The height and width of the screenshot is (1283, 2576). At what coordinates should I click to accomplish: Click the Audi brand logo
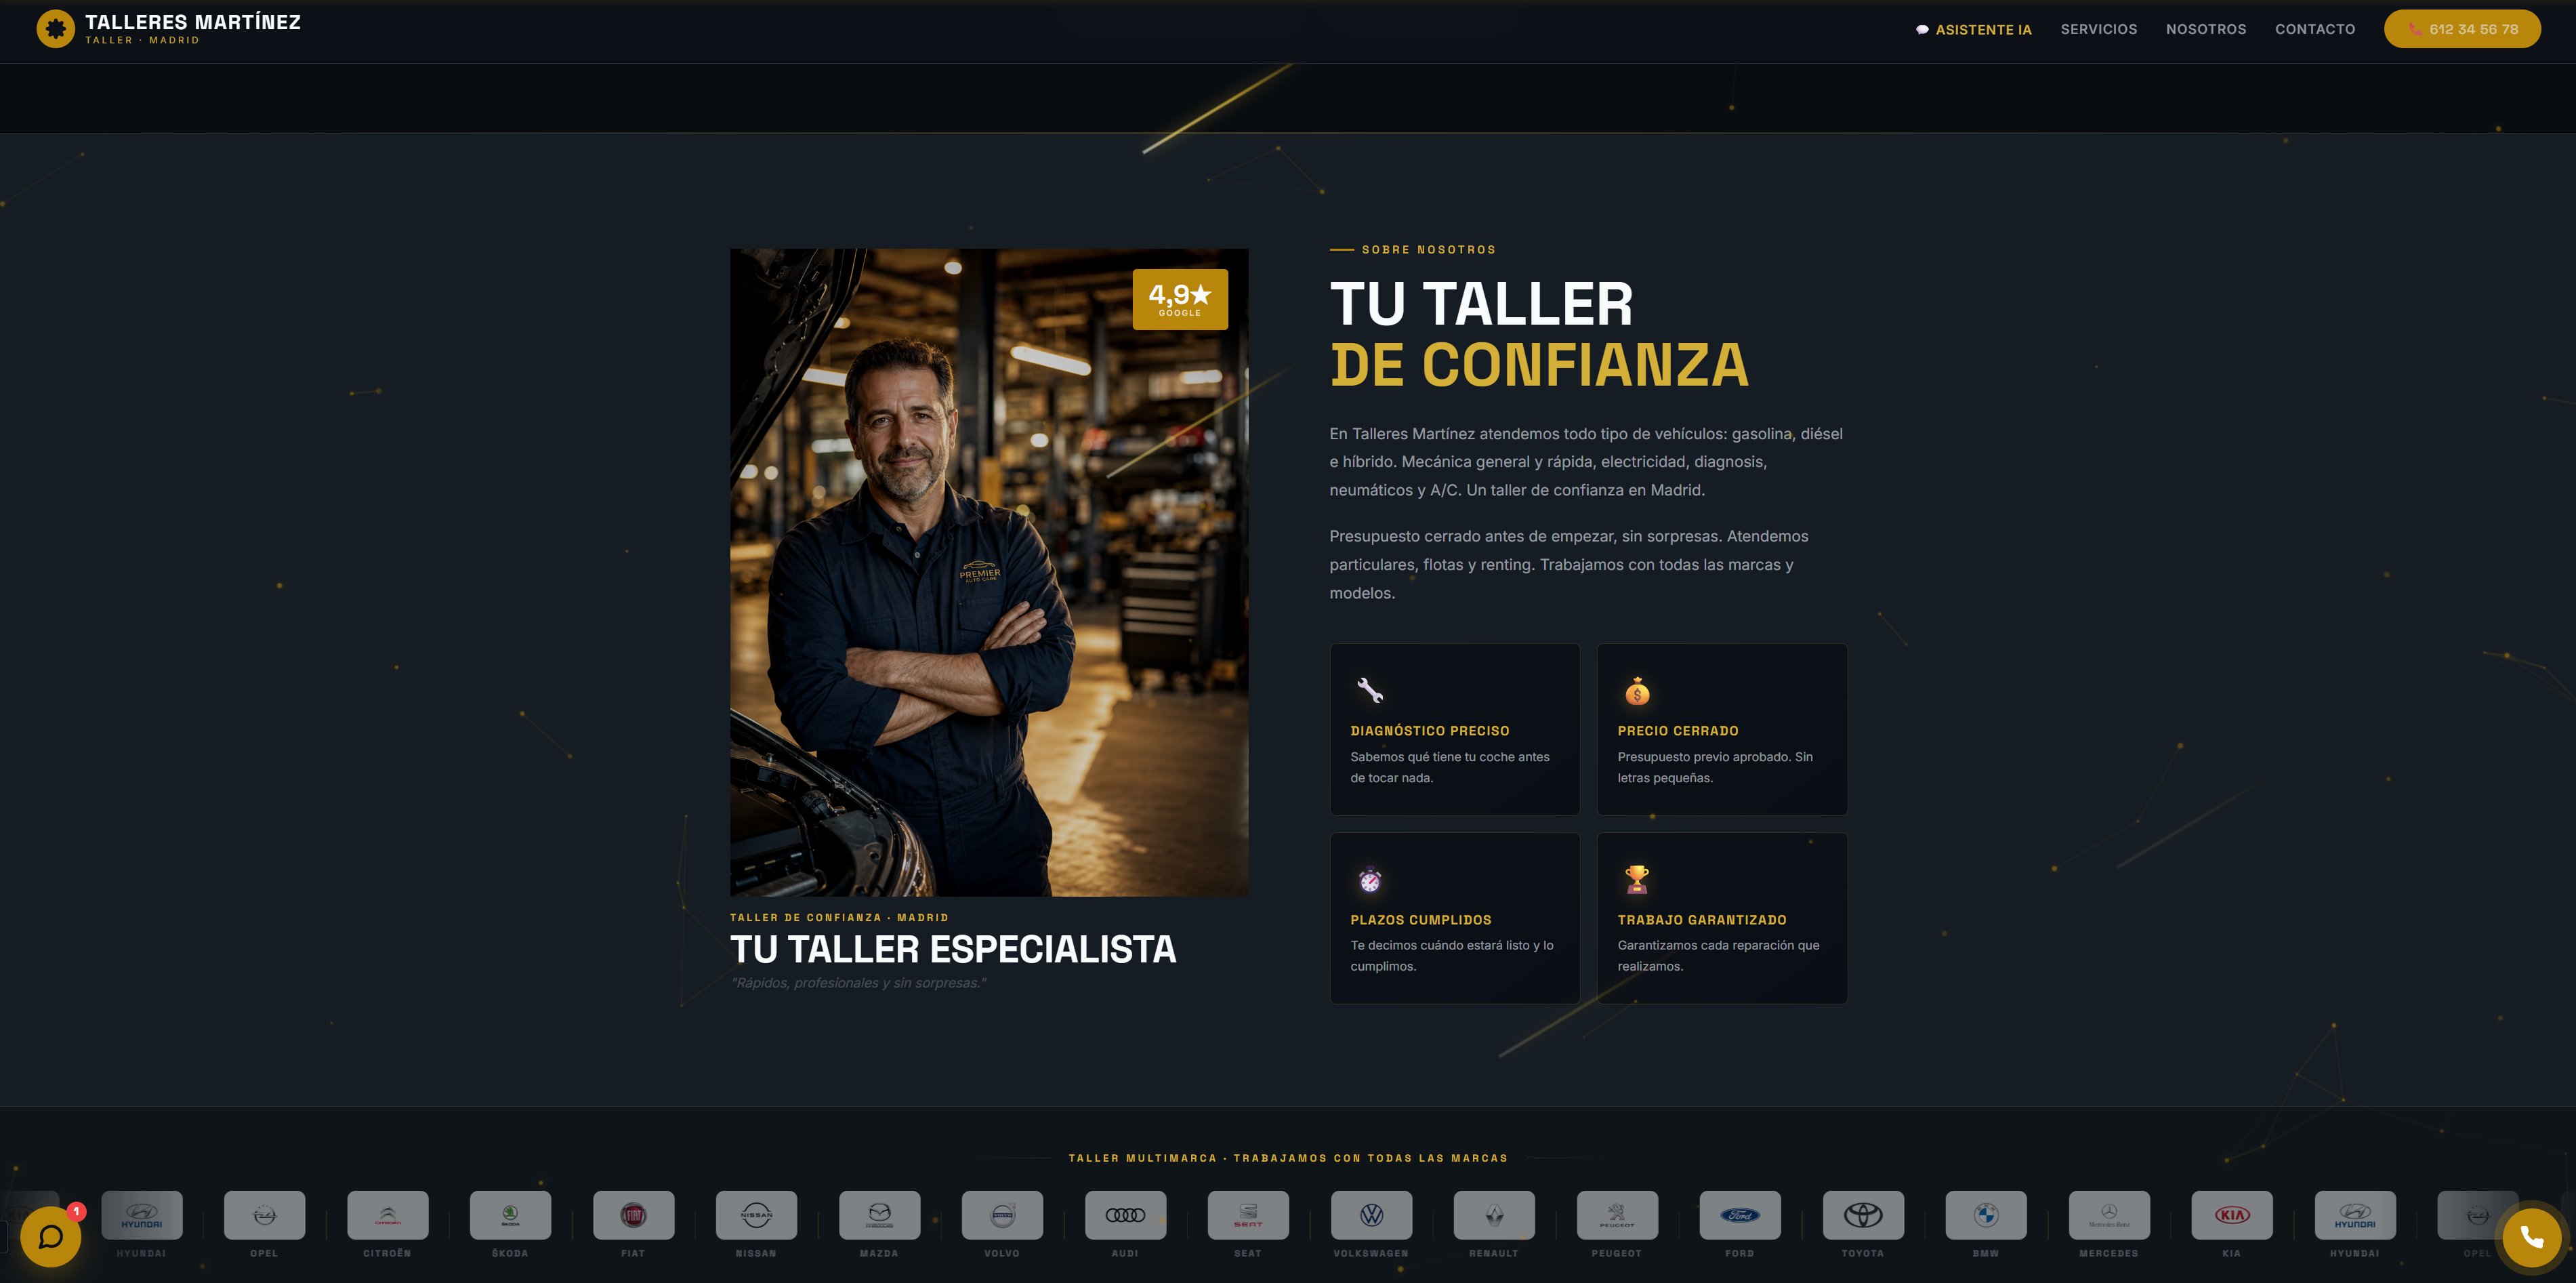click(1125, 1215)
